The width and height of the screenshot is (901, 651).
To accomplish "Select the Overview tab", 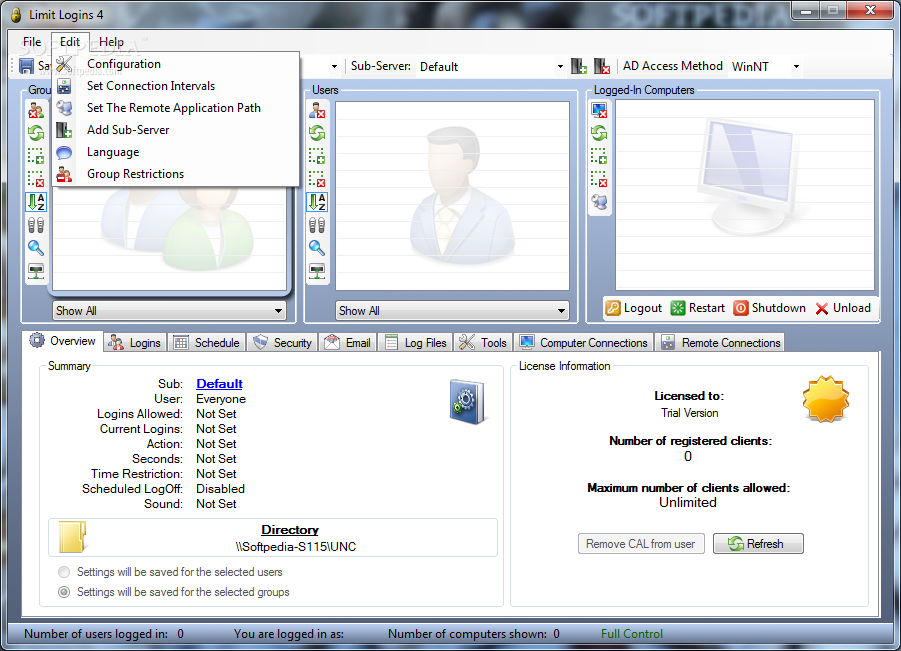I will 63,341.
